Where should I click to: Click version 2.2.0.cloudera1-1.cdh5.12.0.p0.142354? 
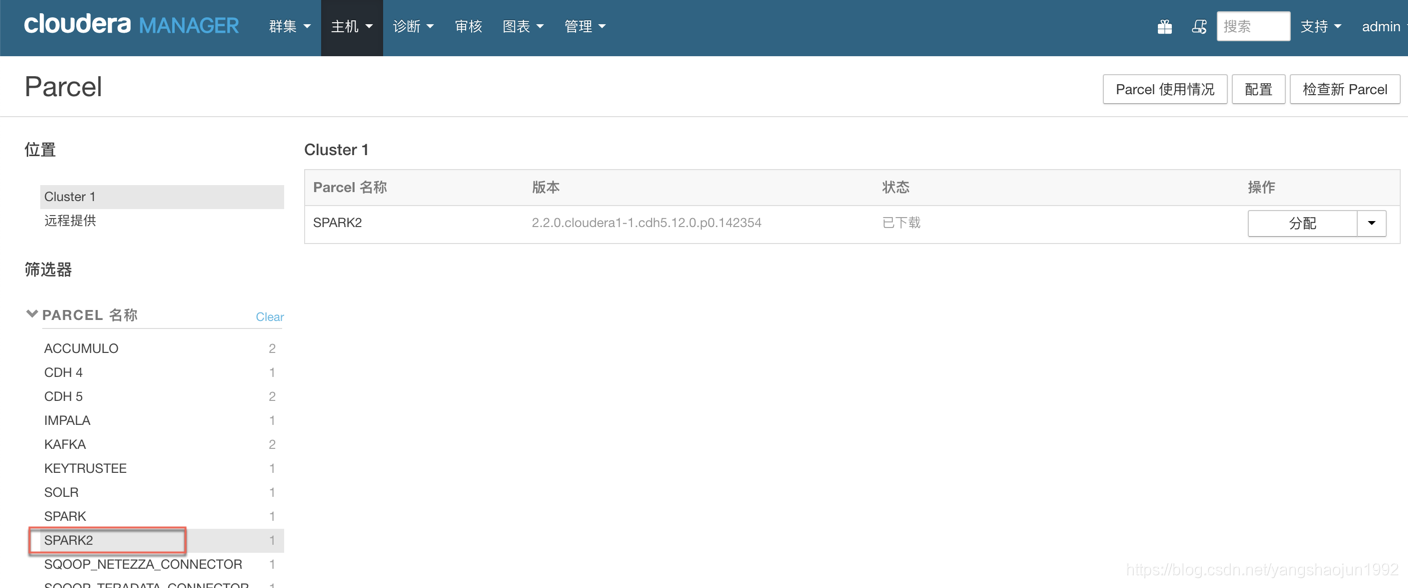(x=647, y=223)
